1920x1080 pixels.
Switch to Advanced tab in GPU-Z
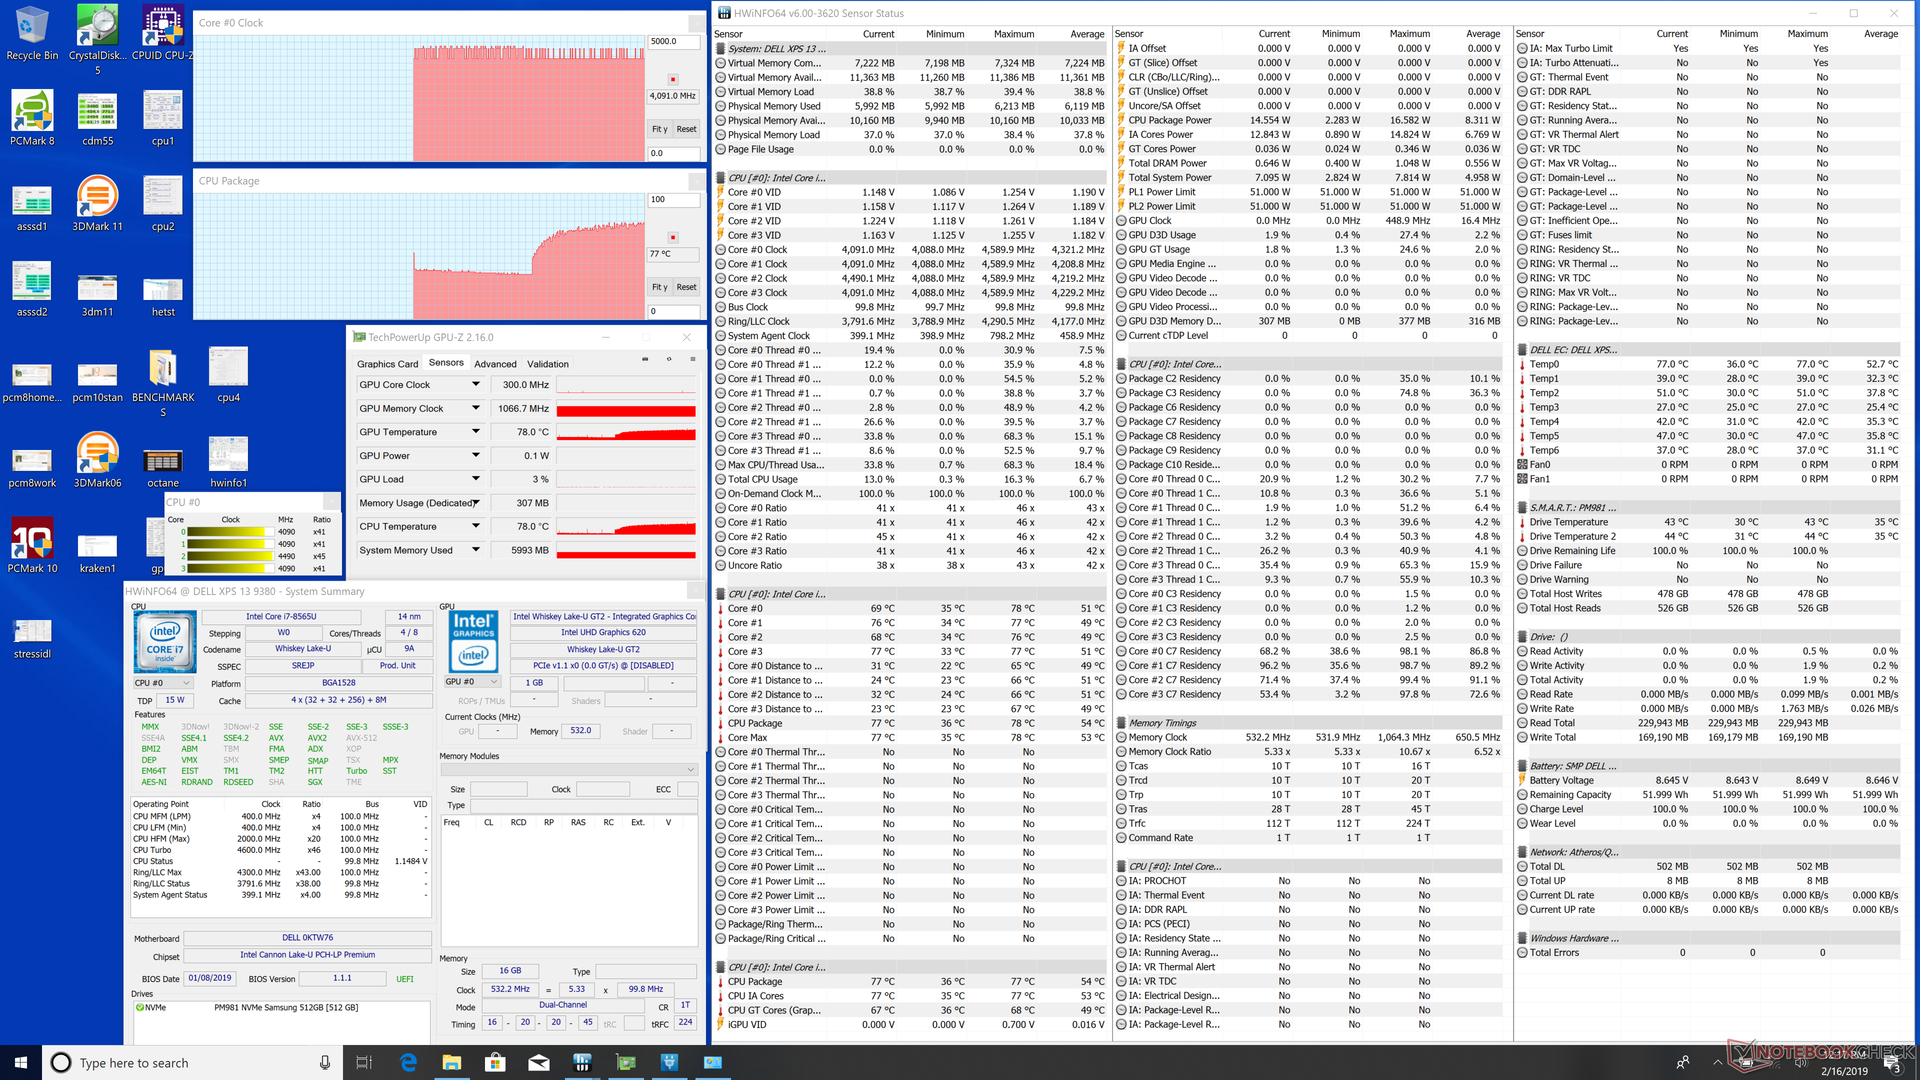click(x=495, y=364)
